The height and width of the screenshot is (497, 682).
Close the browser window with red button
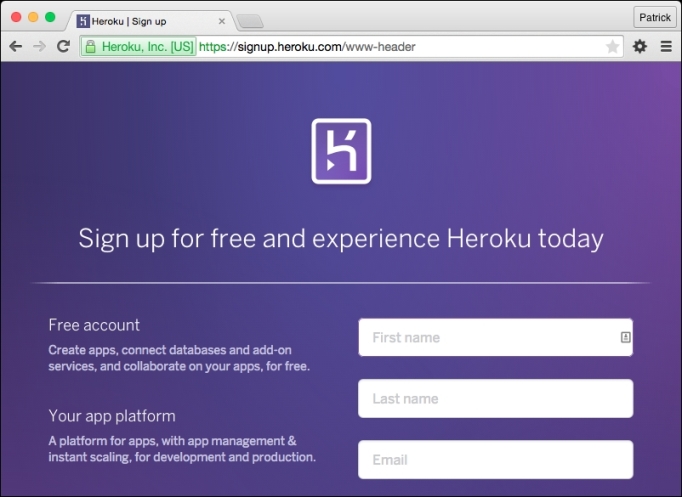16,17
